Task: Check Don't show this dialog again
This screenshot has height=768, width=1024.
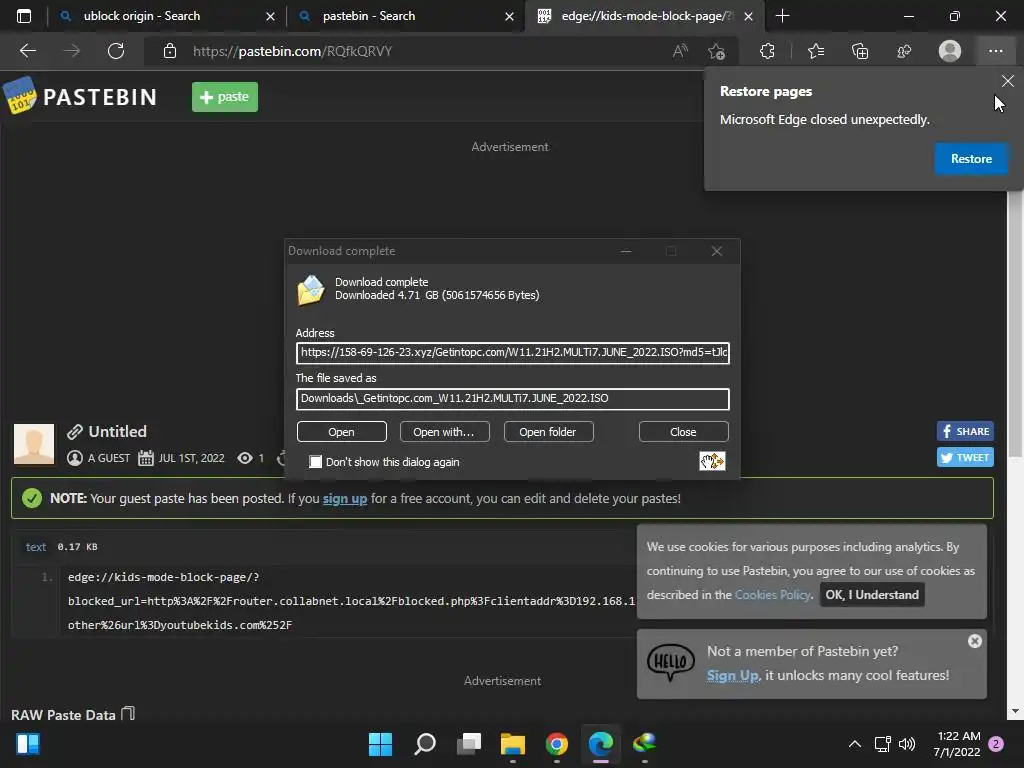Action: pos(315,462)
